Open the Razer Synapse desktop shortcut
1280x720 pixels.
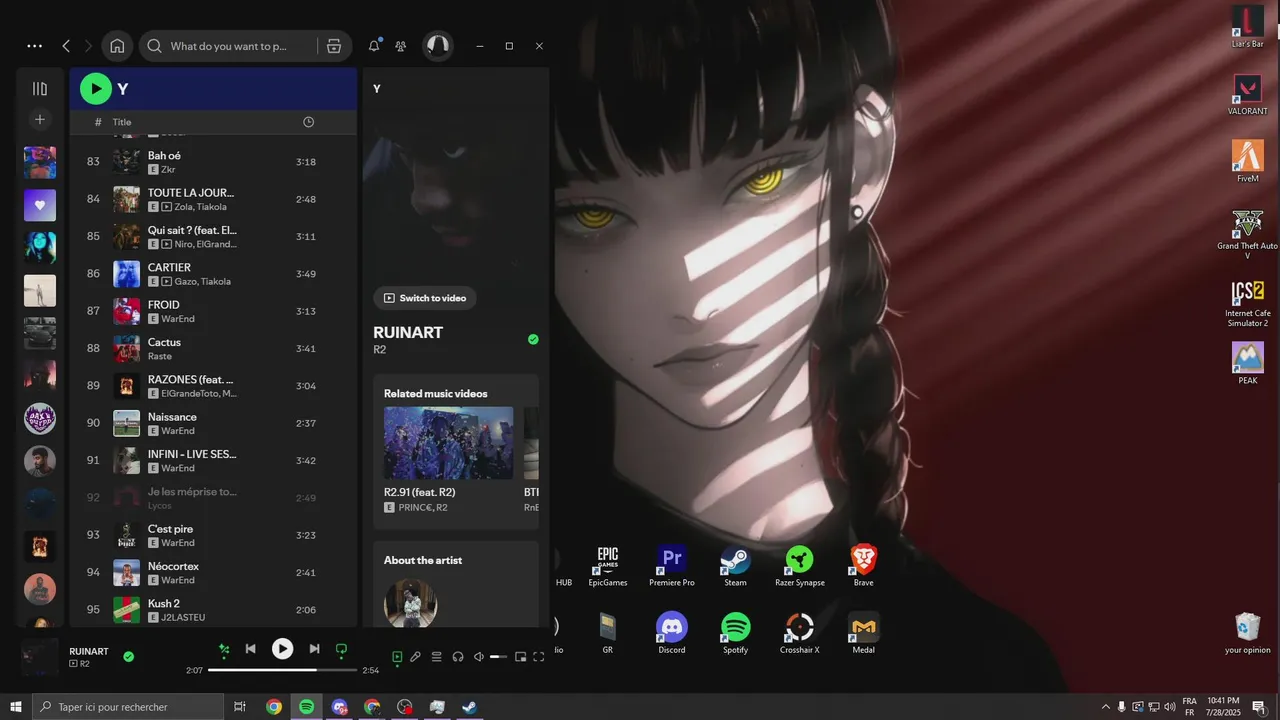pyautogui.click(x=799, y=566)
